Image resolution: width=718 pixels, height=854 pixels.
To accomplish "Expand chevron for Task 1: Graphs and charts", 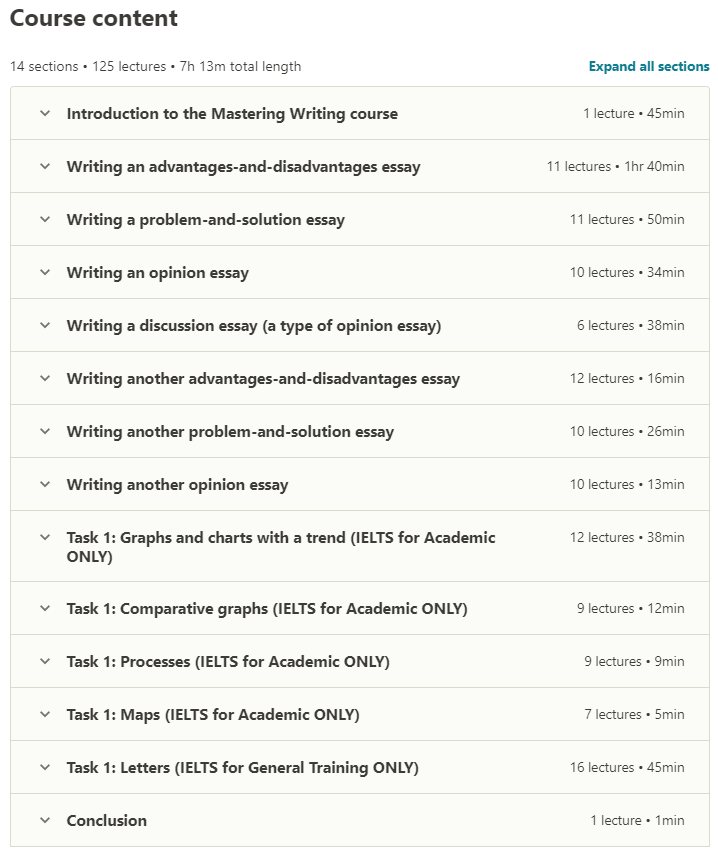I will 45,537.
